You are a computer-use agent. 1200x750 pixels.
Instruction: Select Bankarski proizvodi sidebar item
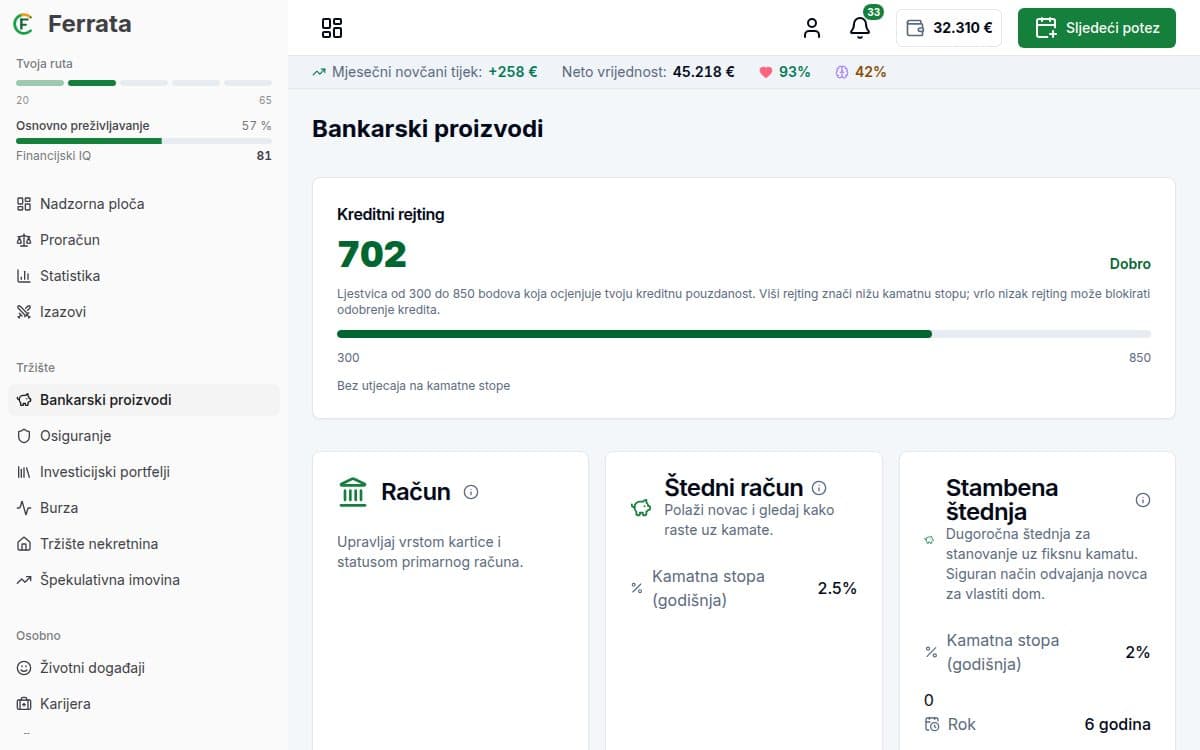[x=144, y=400]
